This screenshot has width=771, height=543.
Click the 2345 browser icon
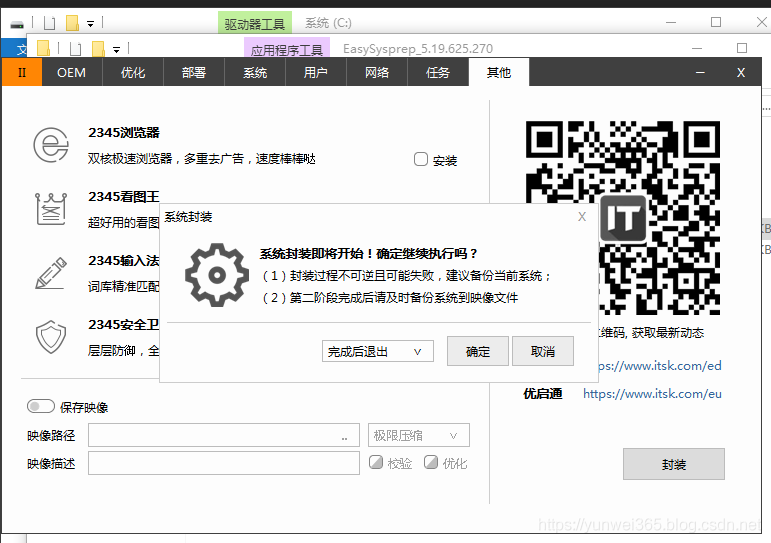(51, 145)
